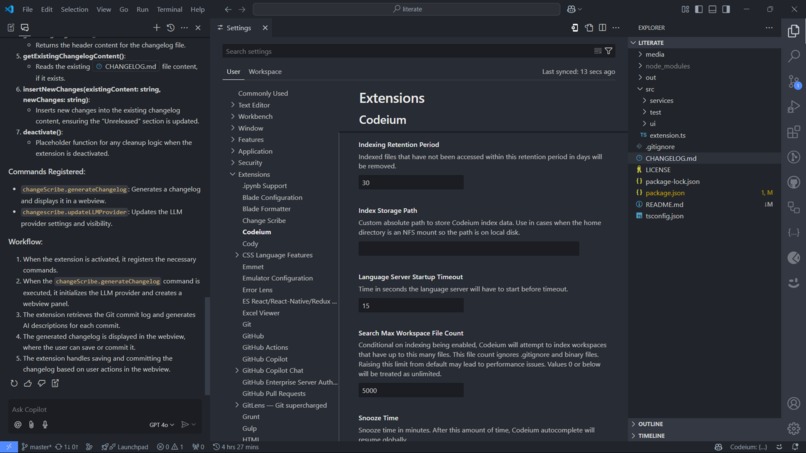This screenshot has height=453, width=806.
Task: Open GitHub Pull Requests settings
Action: tap(273, 393)
